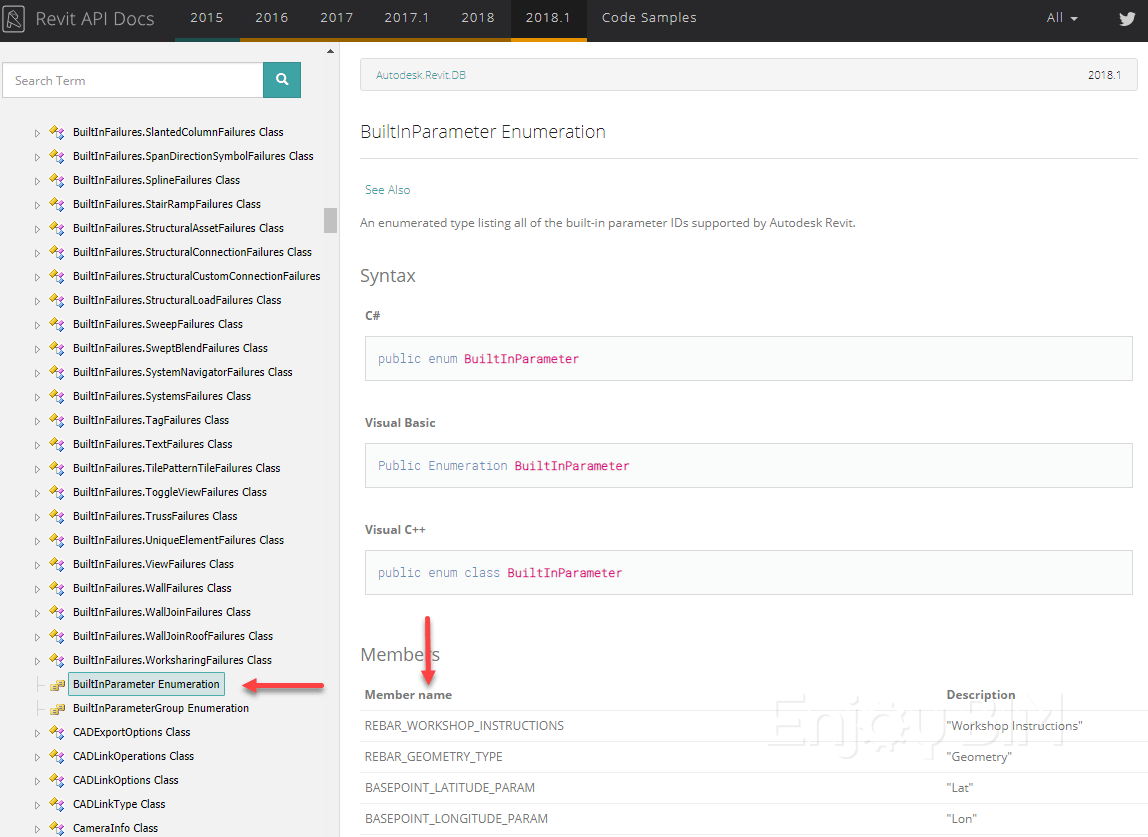Open the Twitter bird icon link
Viewport: 1148px width, 837px height.
[1127, 18]
